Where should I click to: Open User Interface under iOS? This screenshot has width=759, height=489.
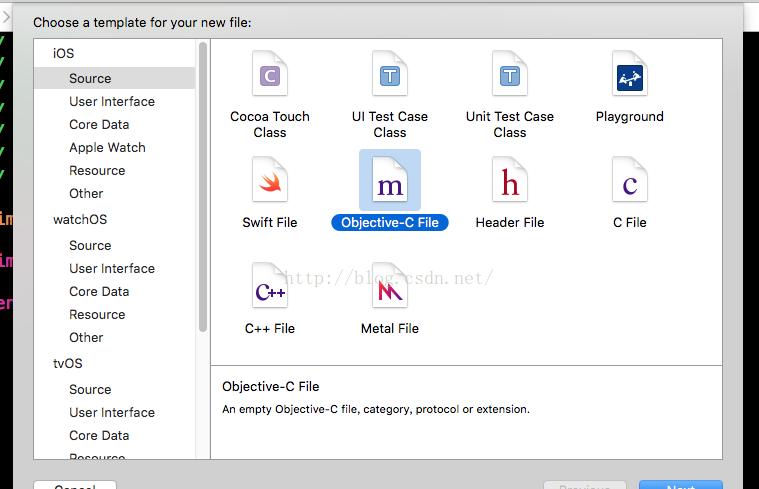tap(112, 102)
